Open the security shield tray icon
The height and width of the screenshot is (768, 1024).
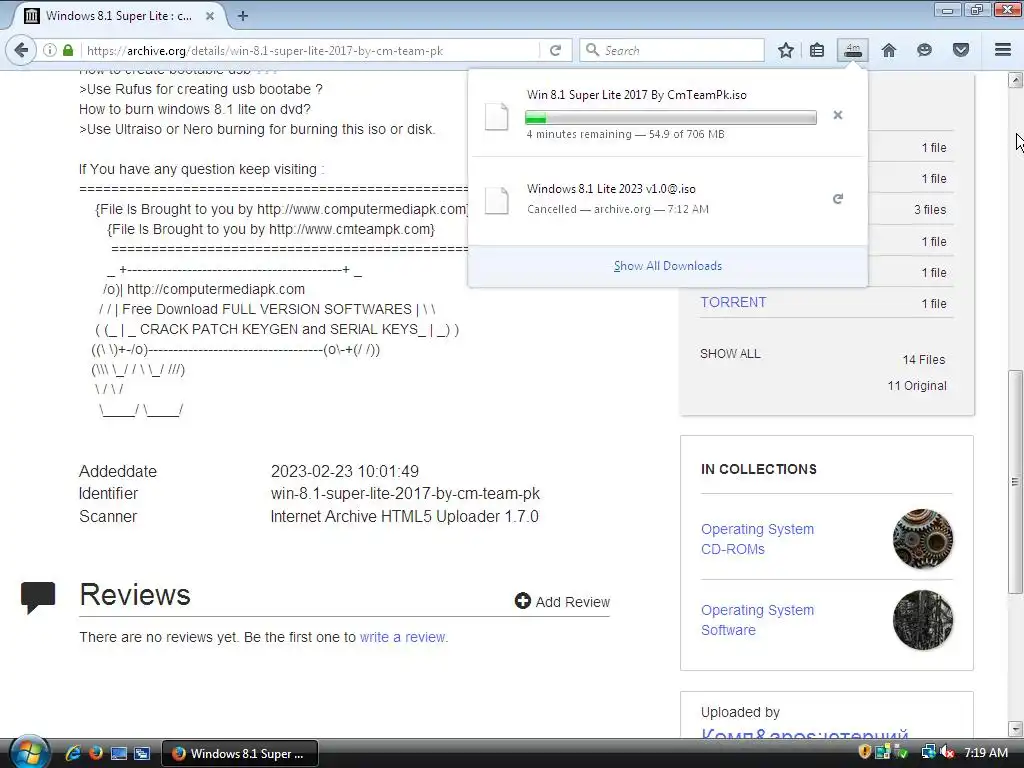pyautogui.click(x=865, y=752)
